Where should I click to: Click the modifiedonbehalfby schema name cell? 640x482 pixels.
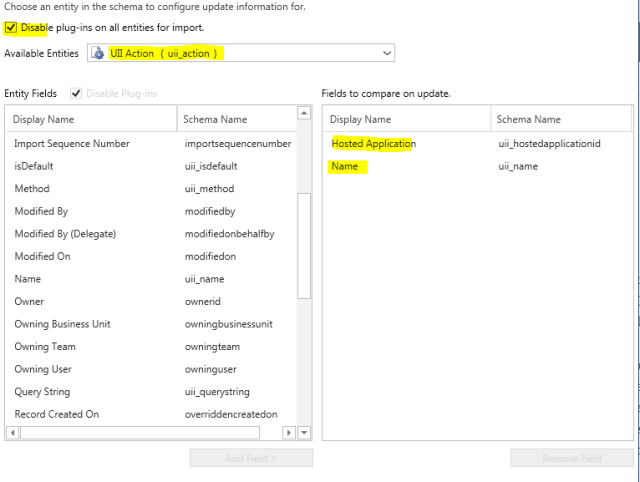click(x=229, y=234)
